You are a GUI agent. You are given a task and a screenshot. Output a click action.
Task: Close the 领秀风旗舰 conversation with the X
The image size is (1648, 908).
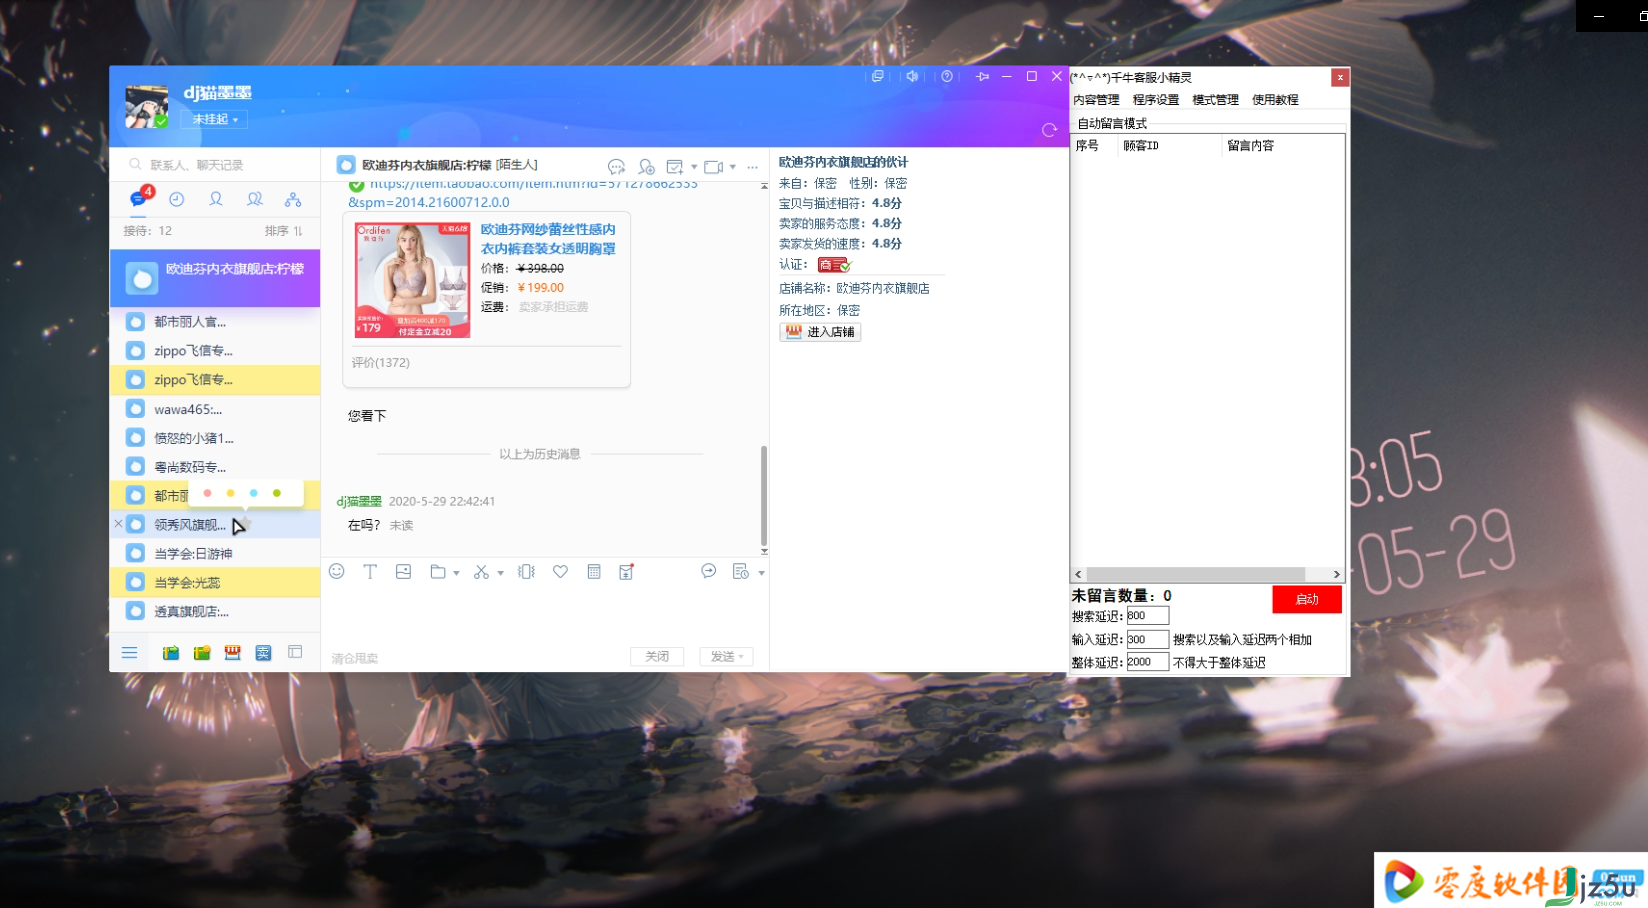(118, 524)
